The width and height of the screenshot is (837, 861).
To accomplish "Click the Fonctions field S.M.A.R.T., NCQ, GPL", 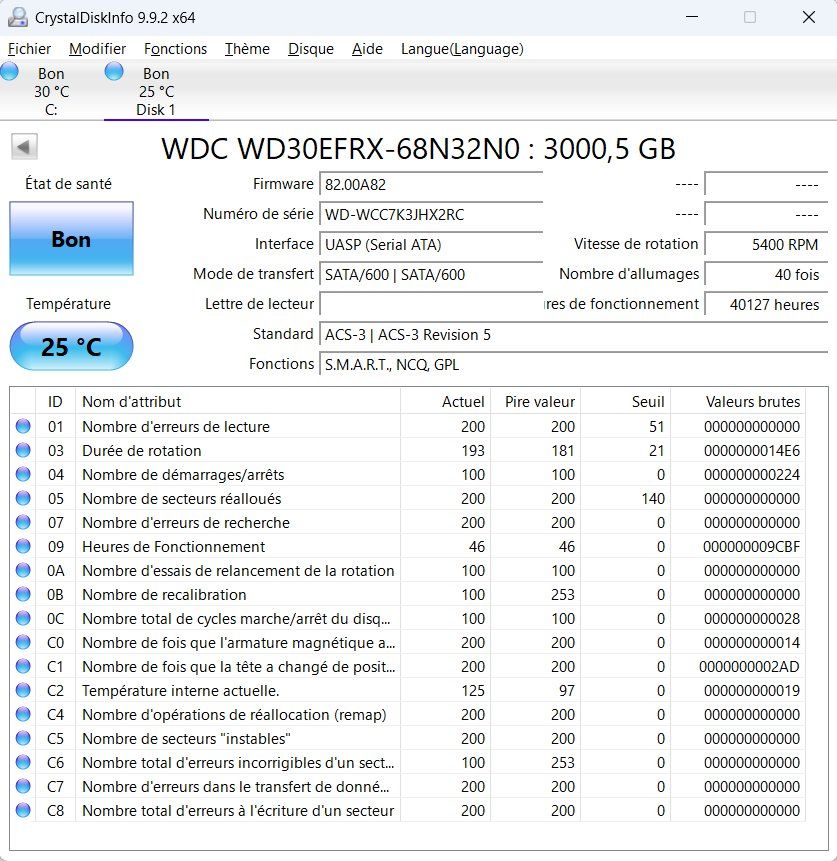I will [574, 364].
